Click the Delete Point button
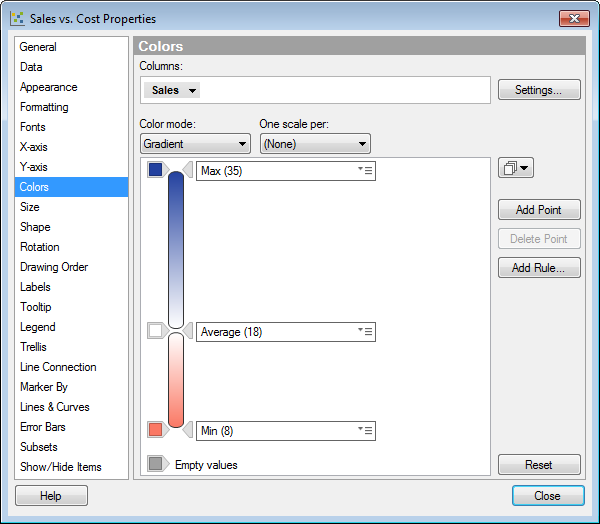The height and width of the screenshot is (524, 600). click(x=539, y=239)
